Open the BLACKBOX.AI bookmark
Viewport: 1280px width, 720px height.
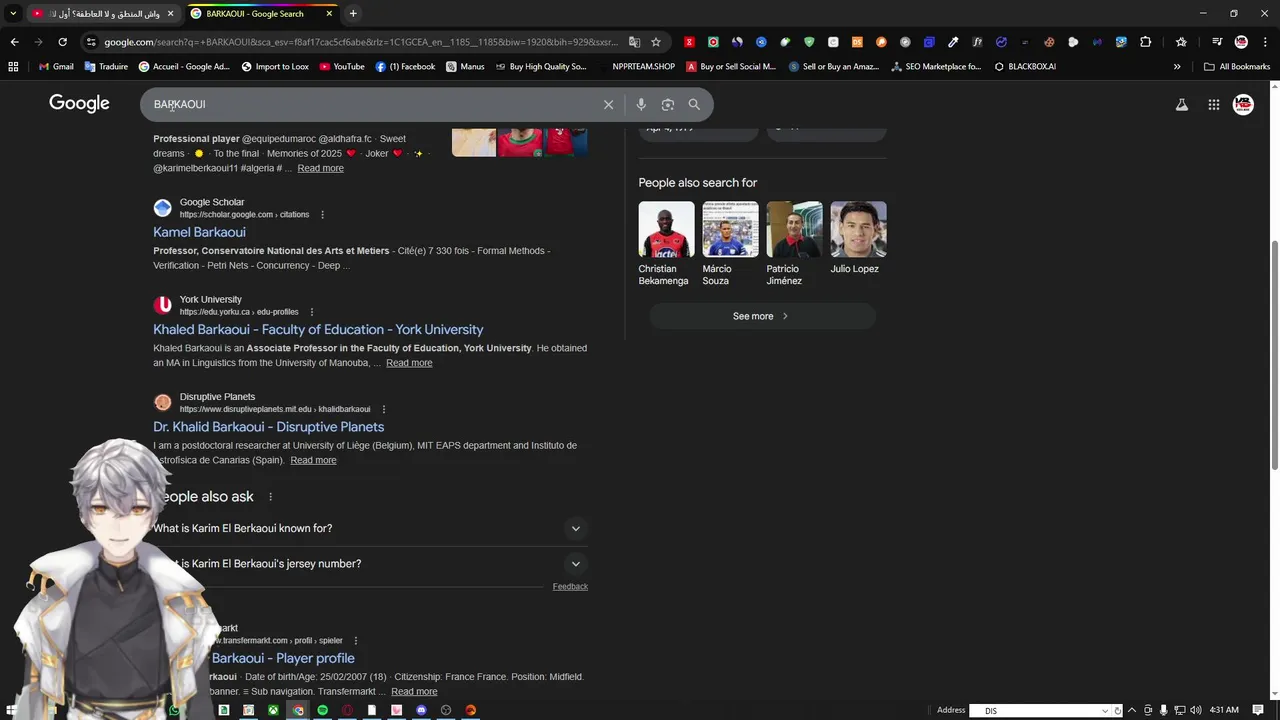click(1025, 67)
